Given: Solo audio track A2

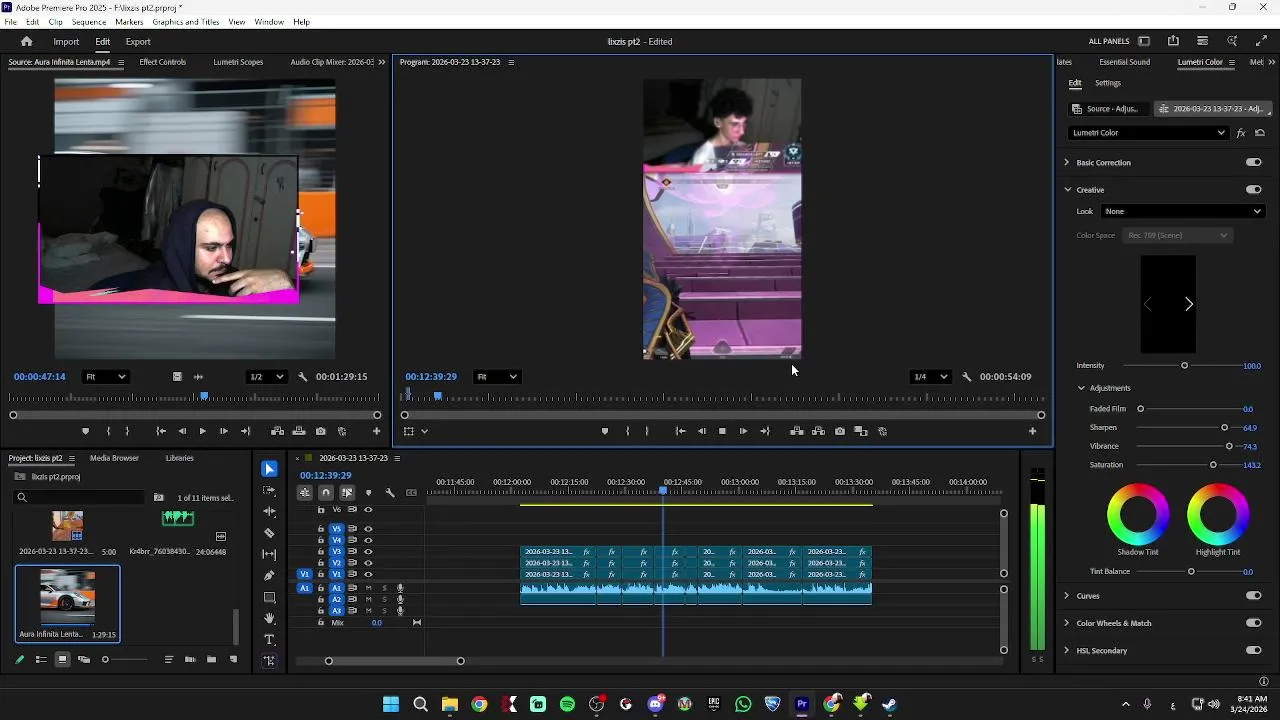Looking at the screenshot, I should coord(384,599).
